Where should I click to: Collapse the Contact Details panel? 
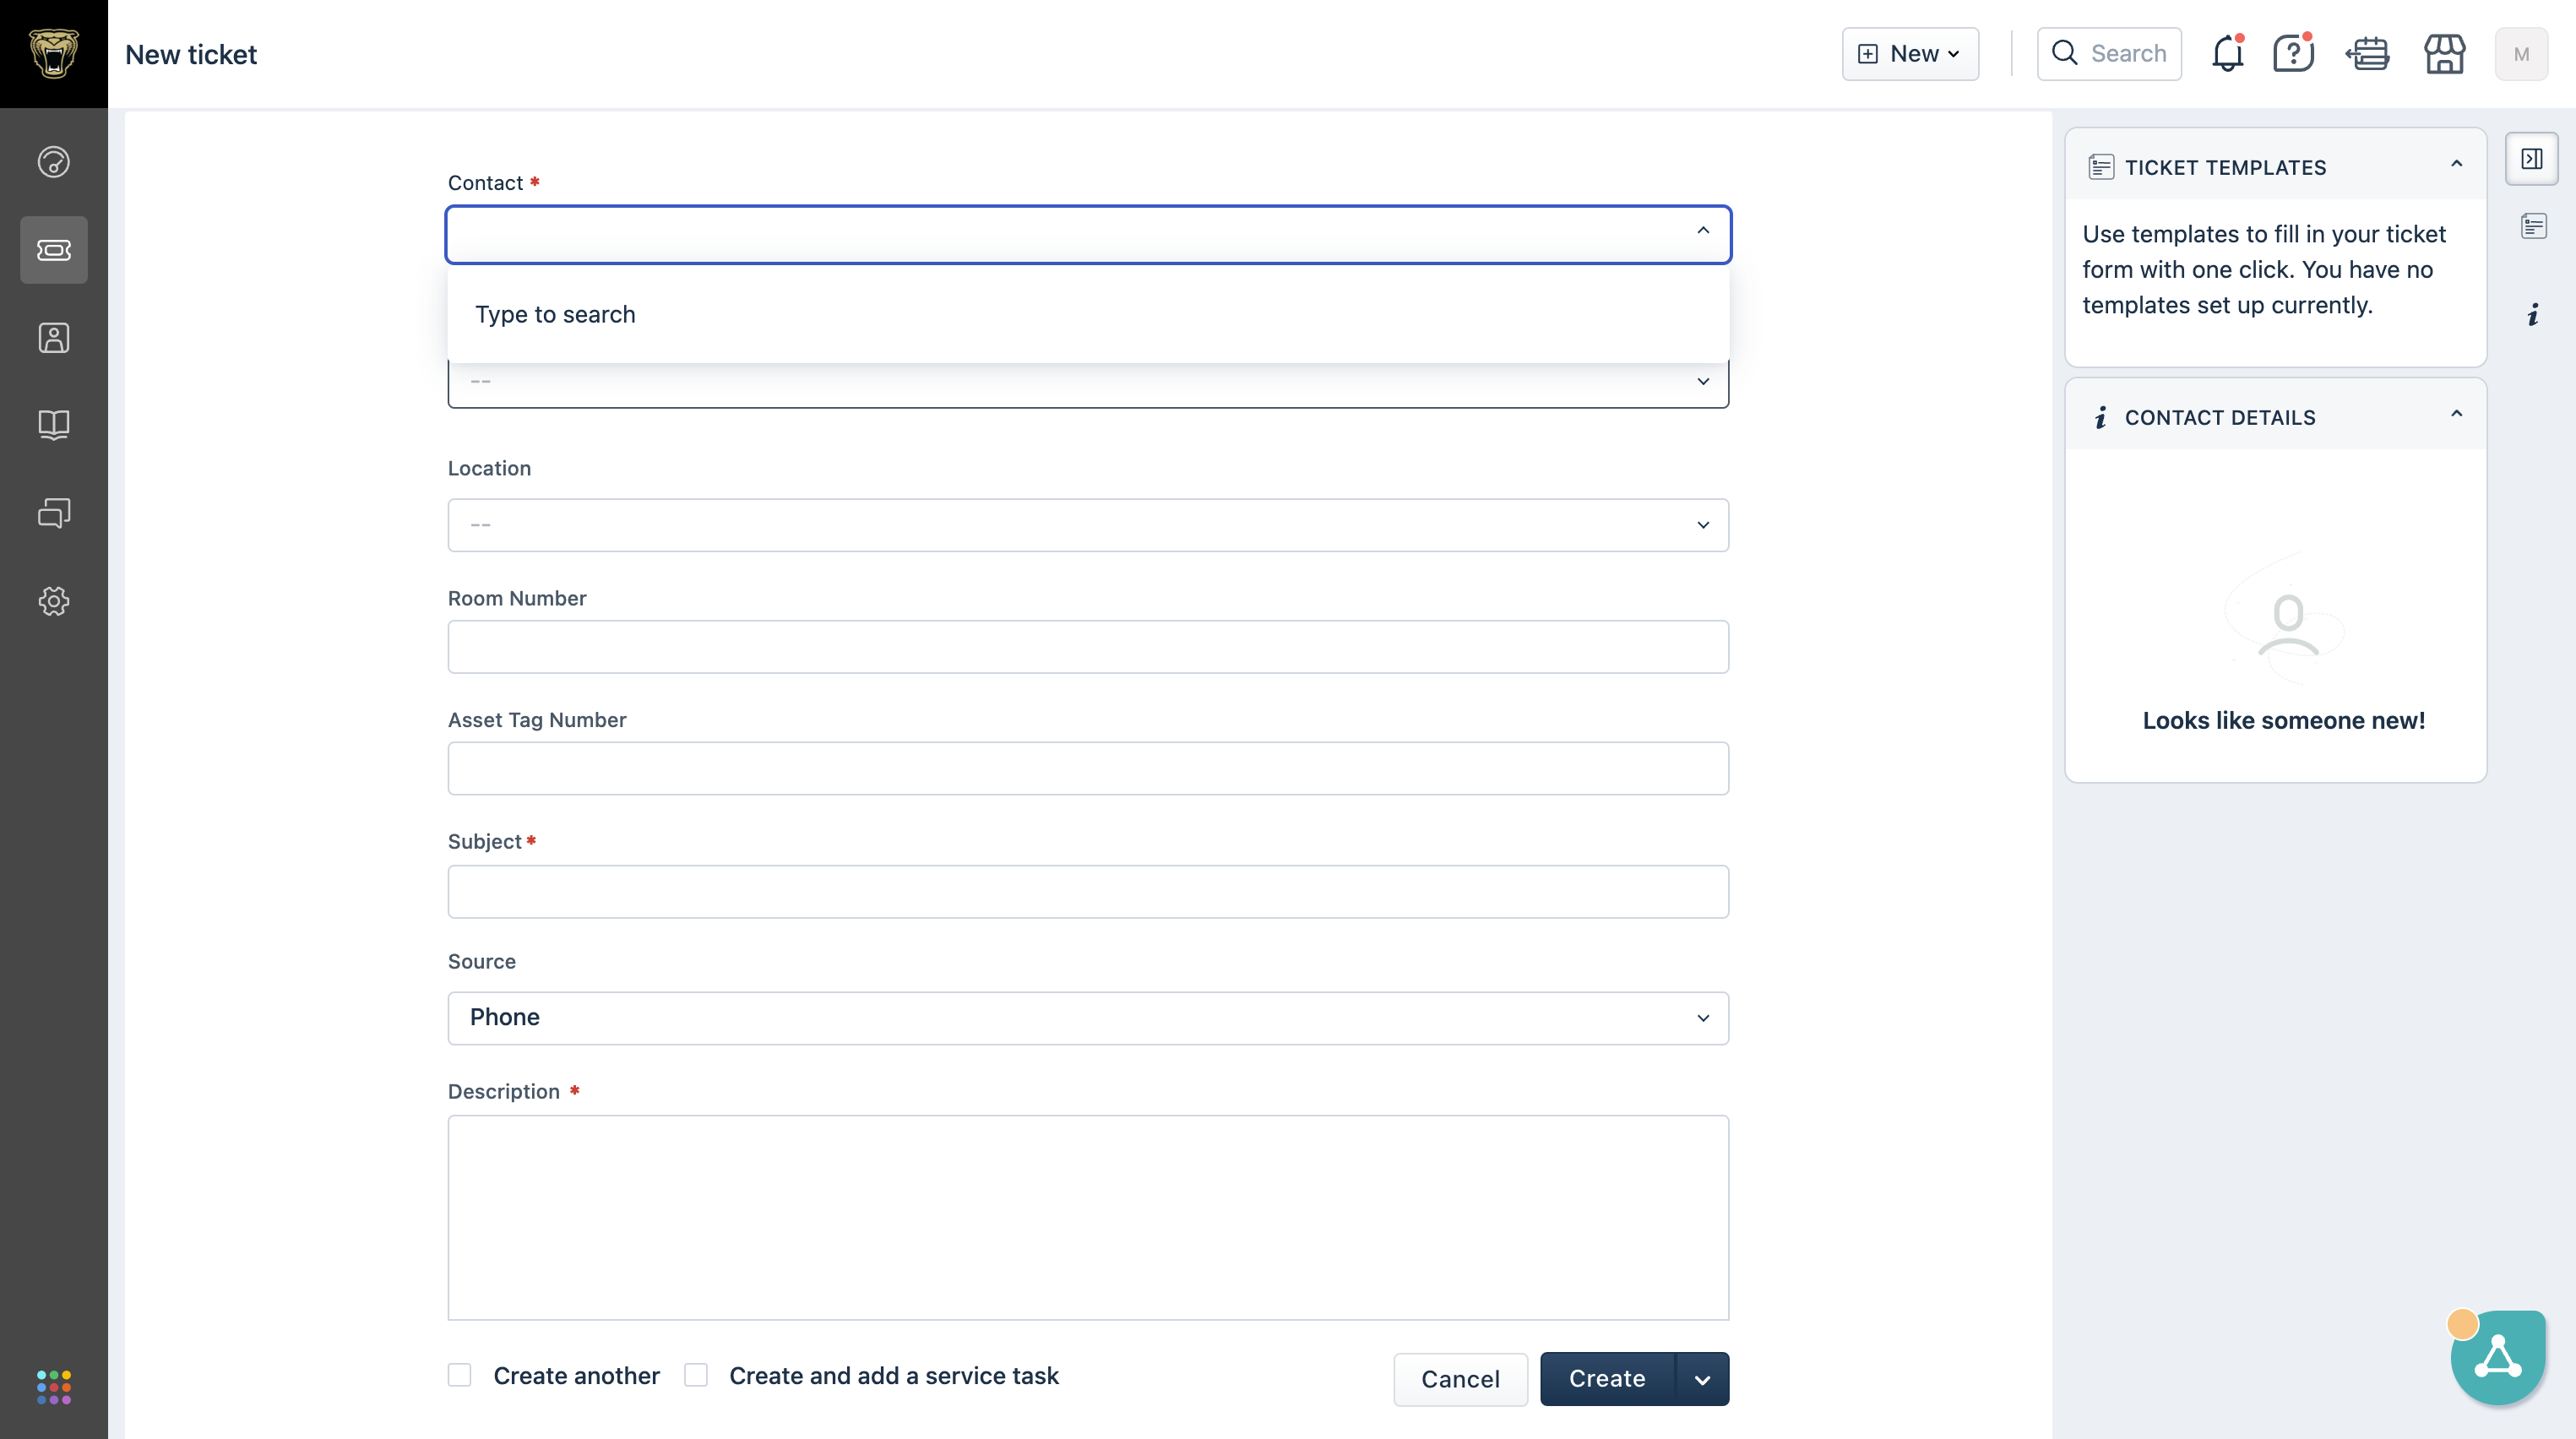coord(2456,414)
